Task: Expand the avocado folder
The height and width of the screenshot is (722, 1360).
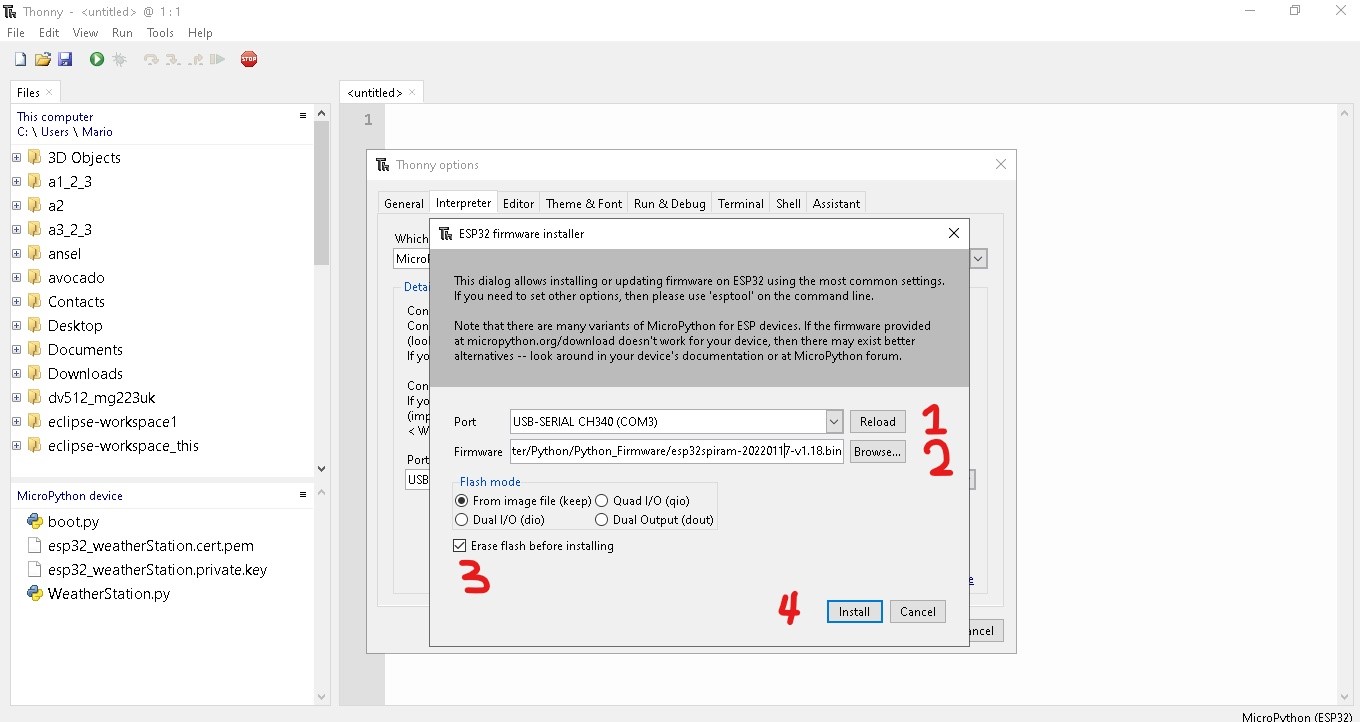Action: (17, 277)
